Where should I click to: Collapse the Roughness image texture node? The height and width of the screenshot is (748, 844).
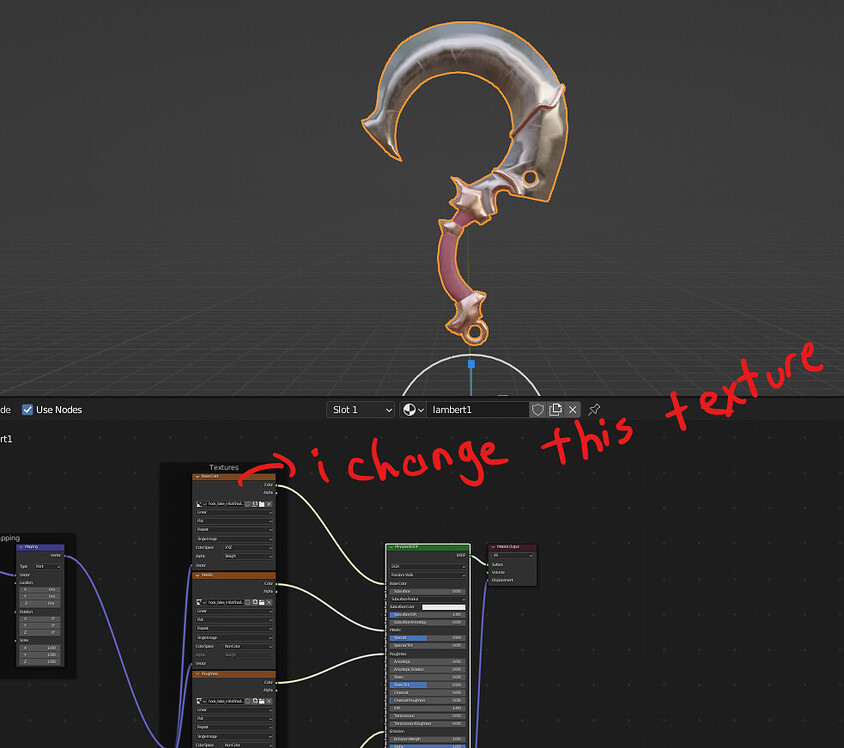click(198, 674)
